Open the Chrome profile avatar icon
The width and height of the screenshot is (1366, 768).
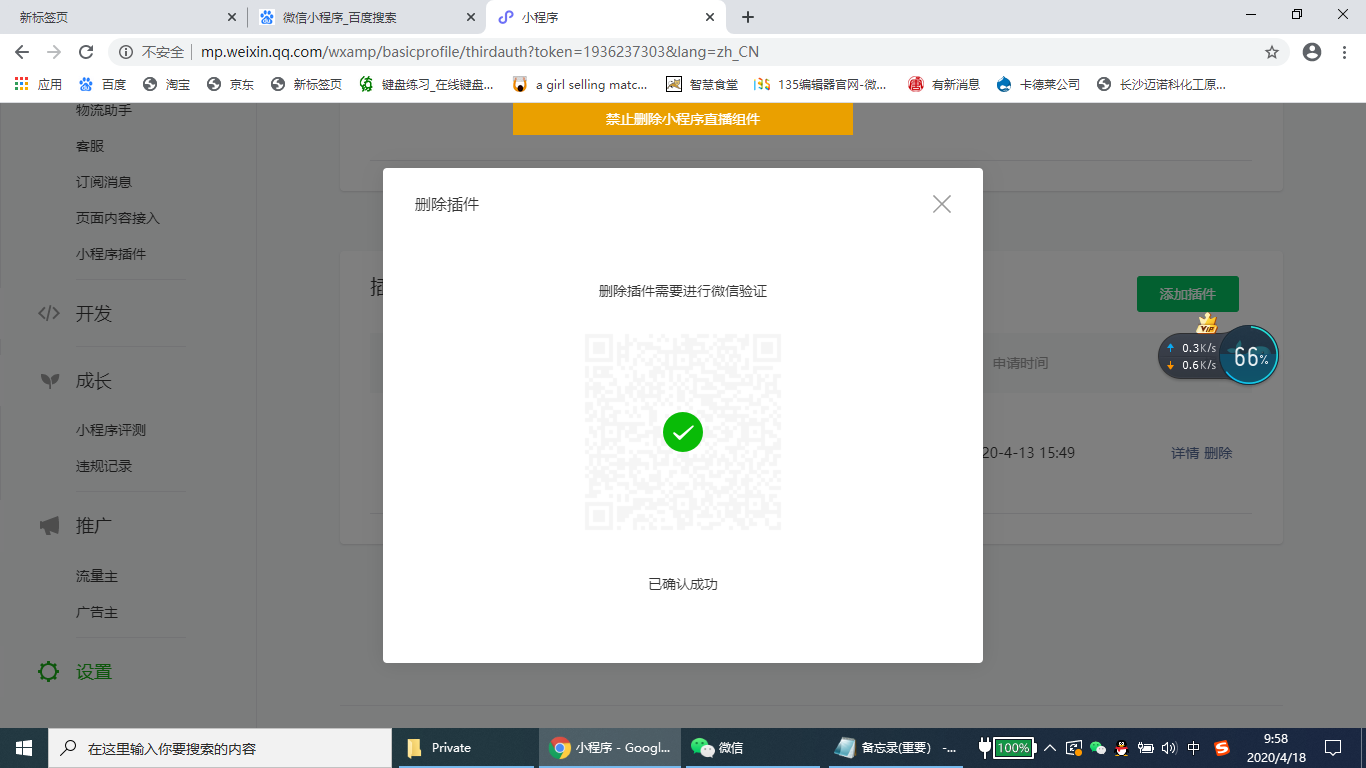pyautogui.click(x=1312, y=52)
